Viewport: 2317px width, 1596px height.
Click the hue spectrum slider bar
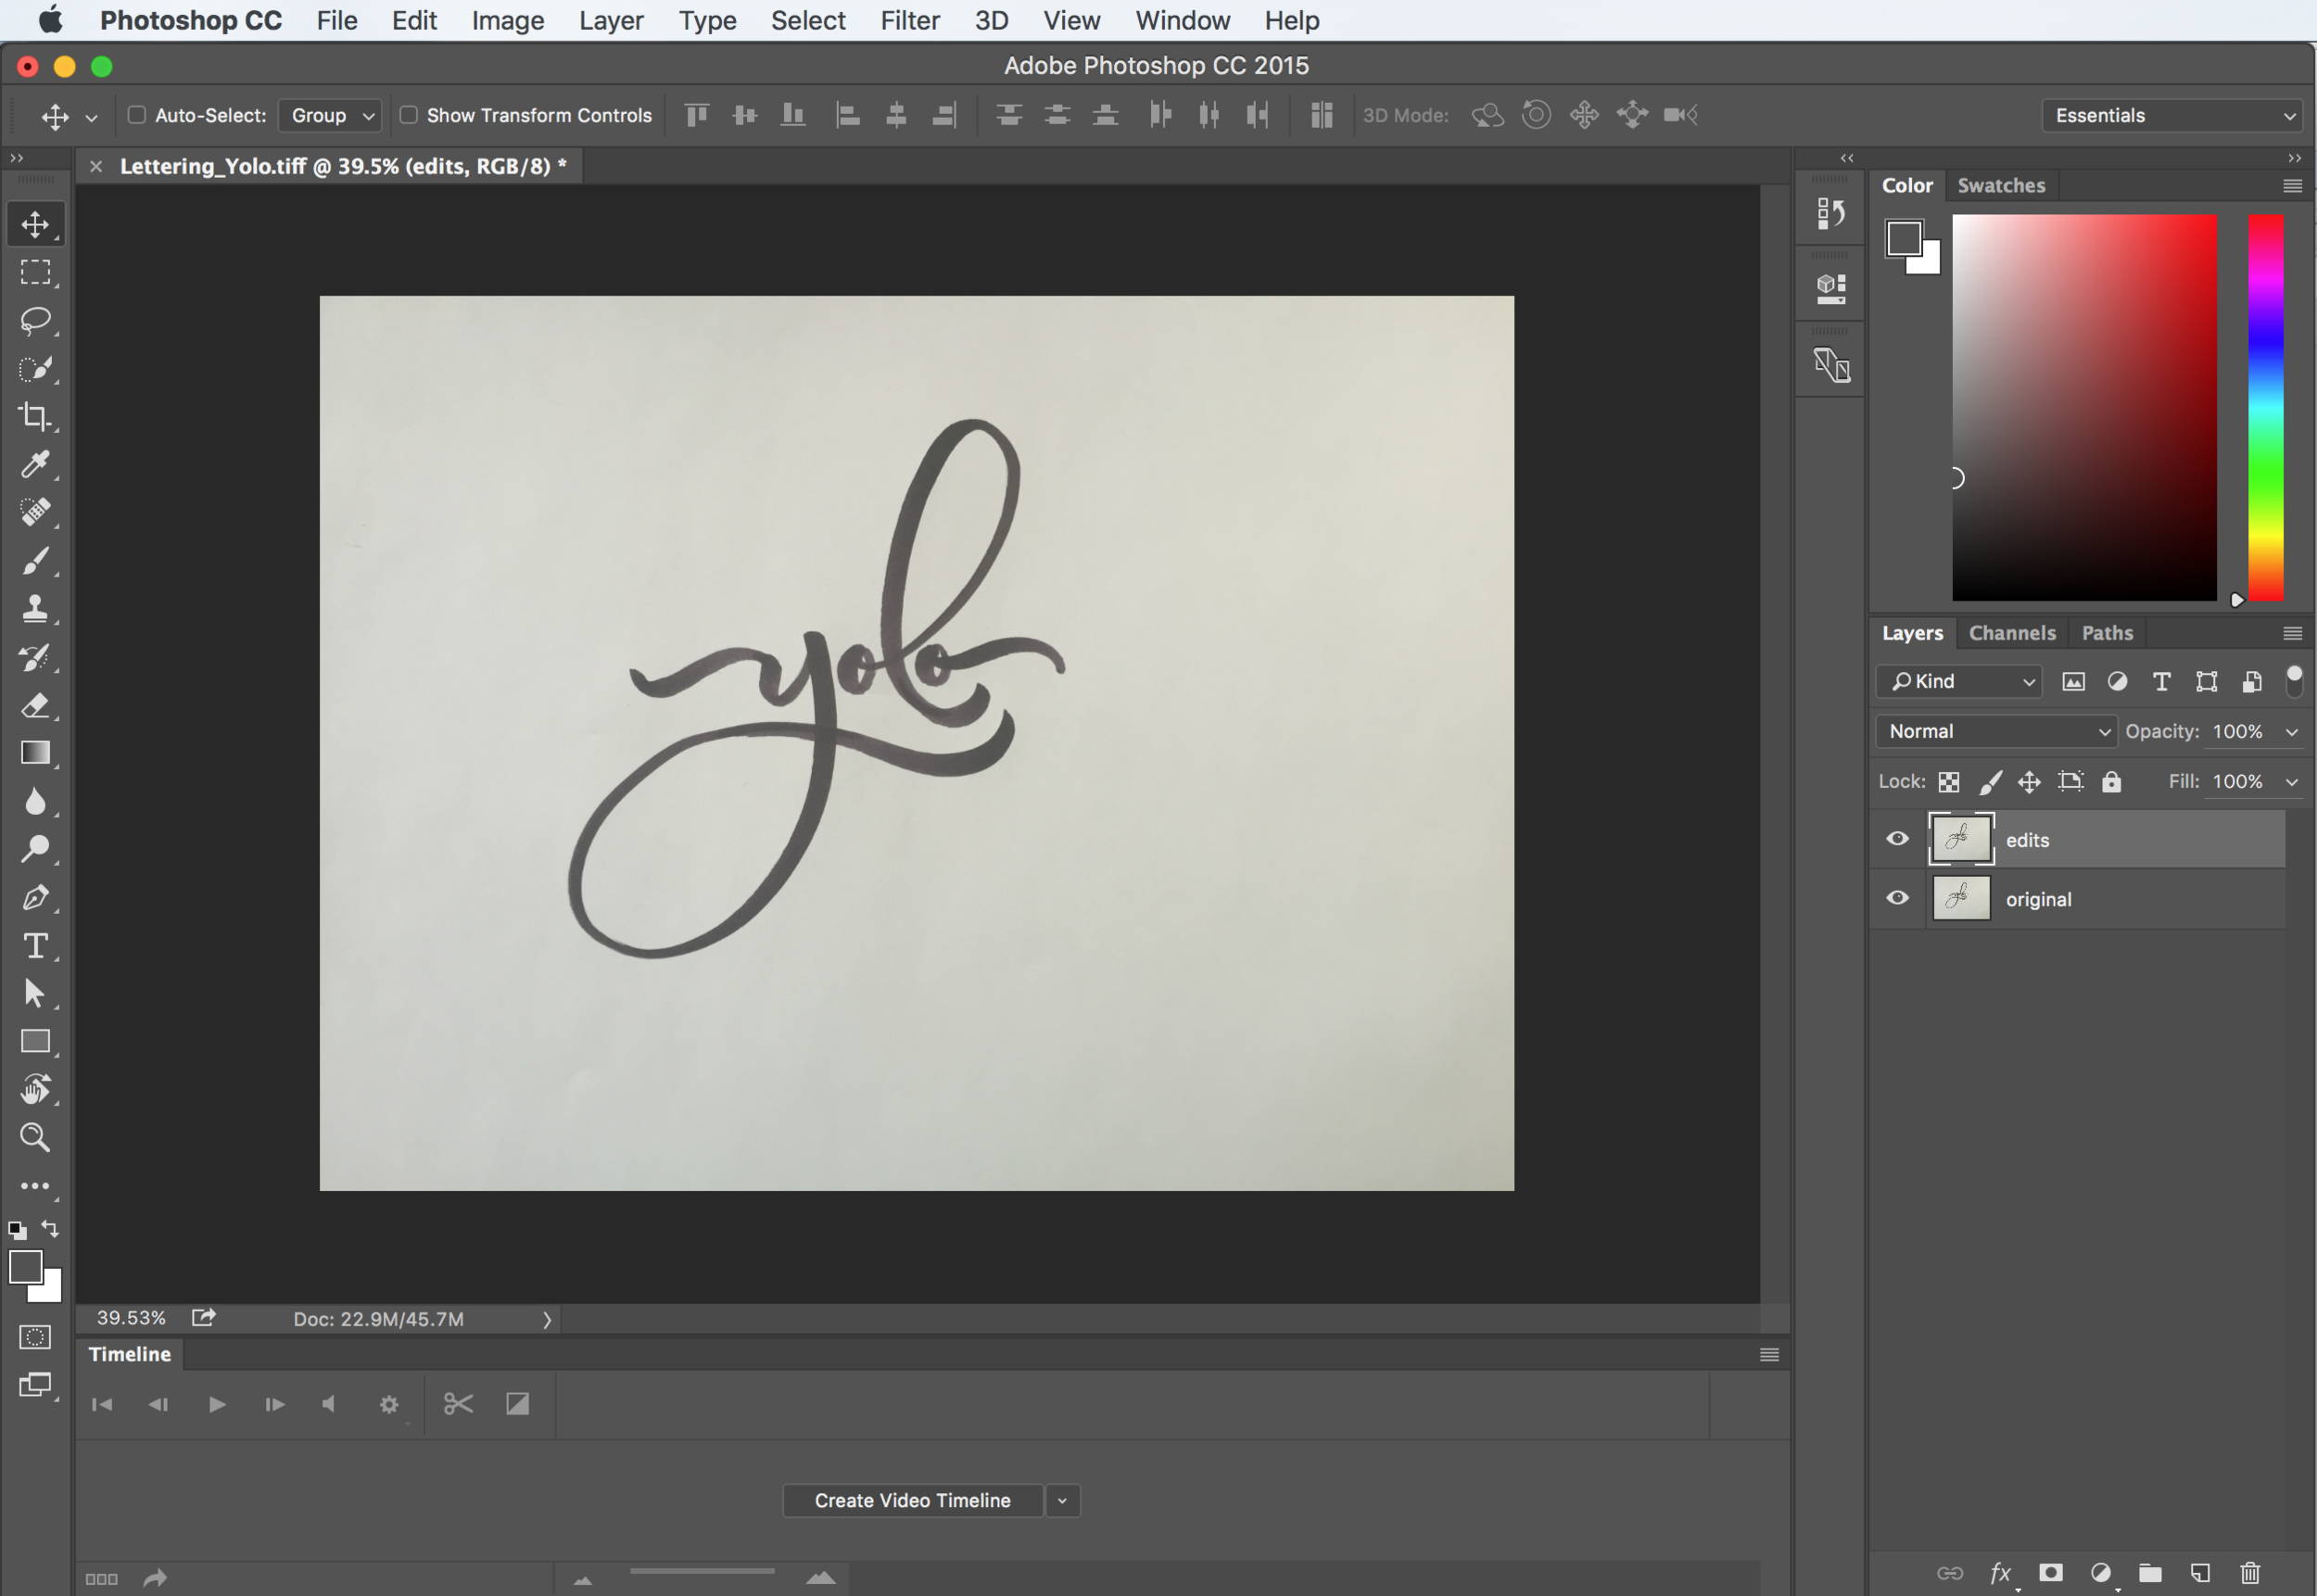[2265, 407]
